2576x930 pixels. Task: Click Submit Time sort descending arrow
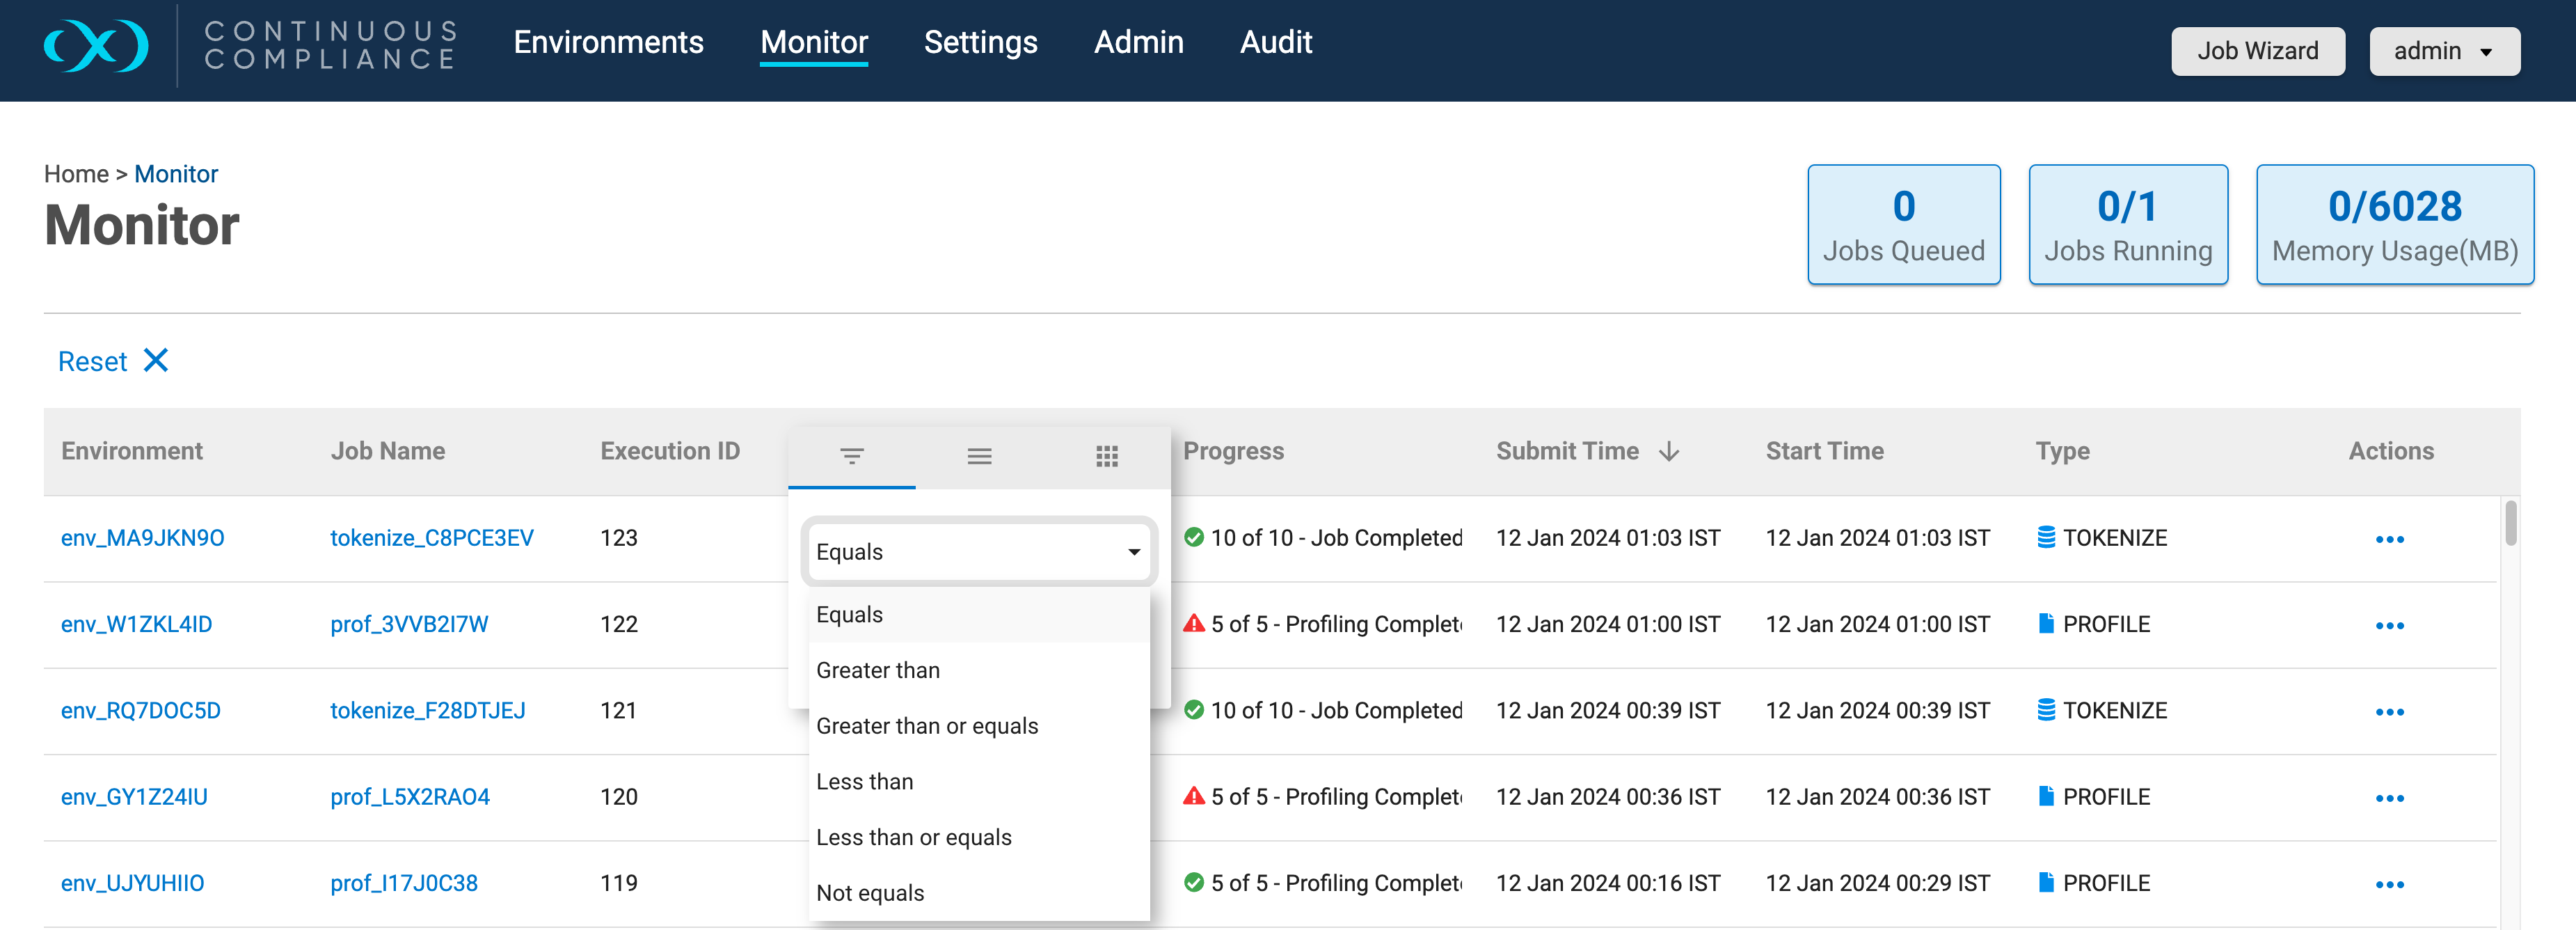point(1669,451)
